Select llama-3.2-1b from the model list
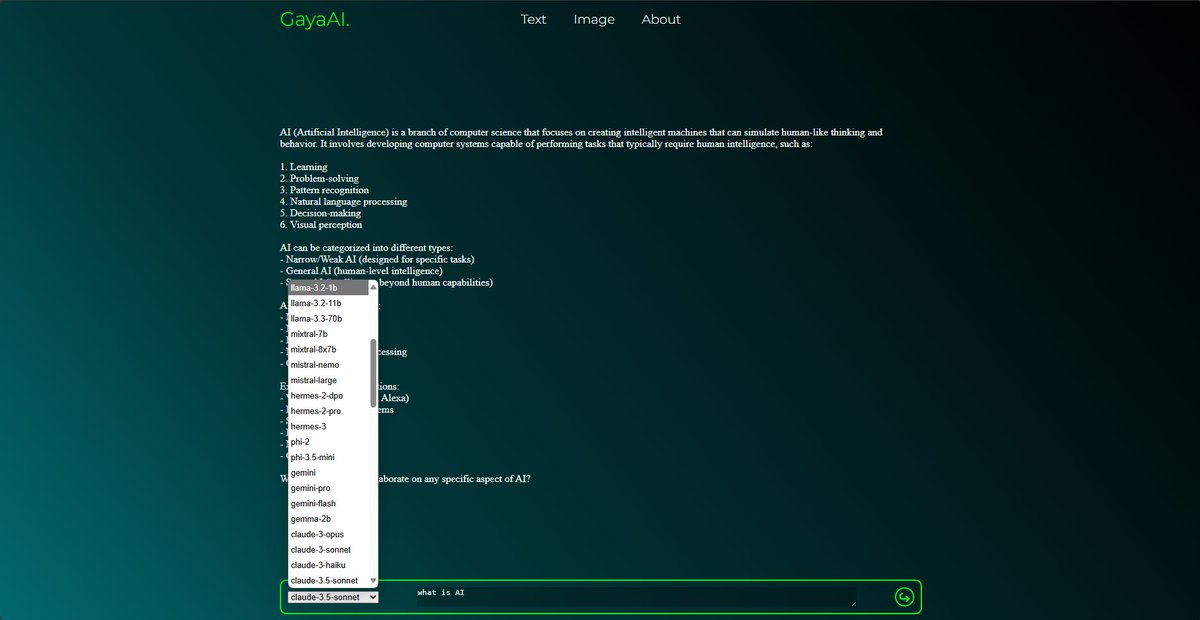Screen dimensions: 1200x620 click(328, 287)
